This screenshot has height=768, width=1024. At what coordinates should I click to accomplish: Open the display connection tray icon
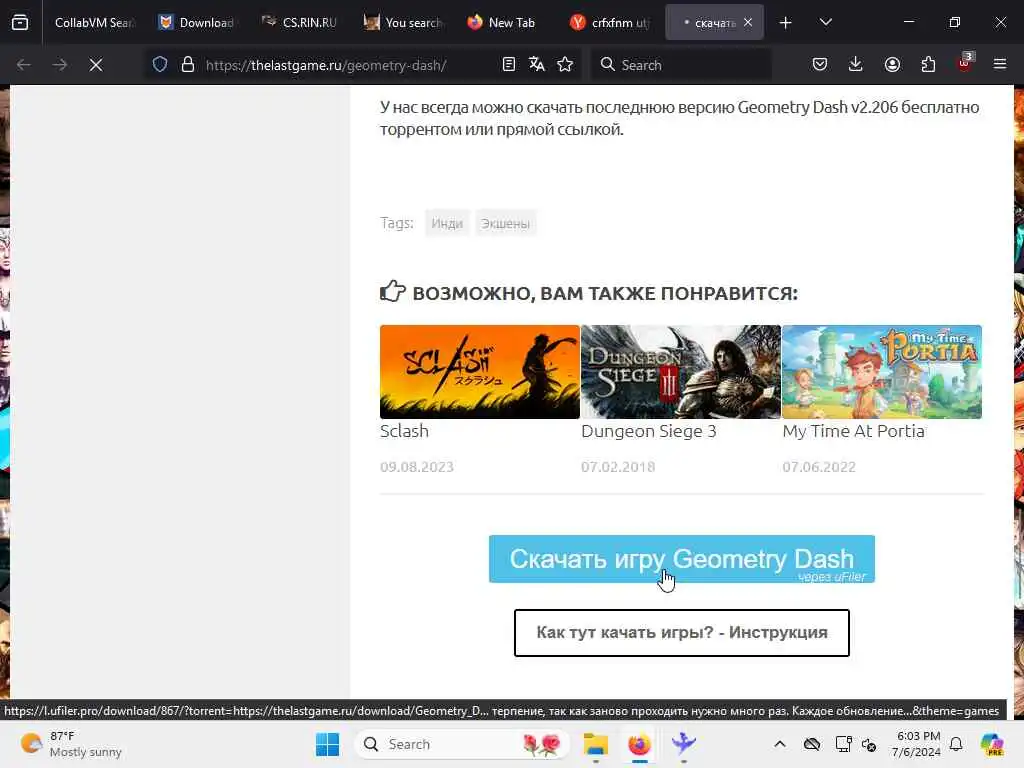843,744
